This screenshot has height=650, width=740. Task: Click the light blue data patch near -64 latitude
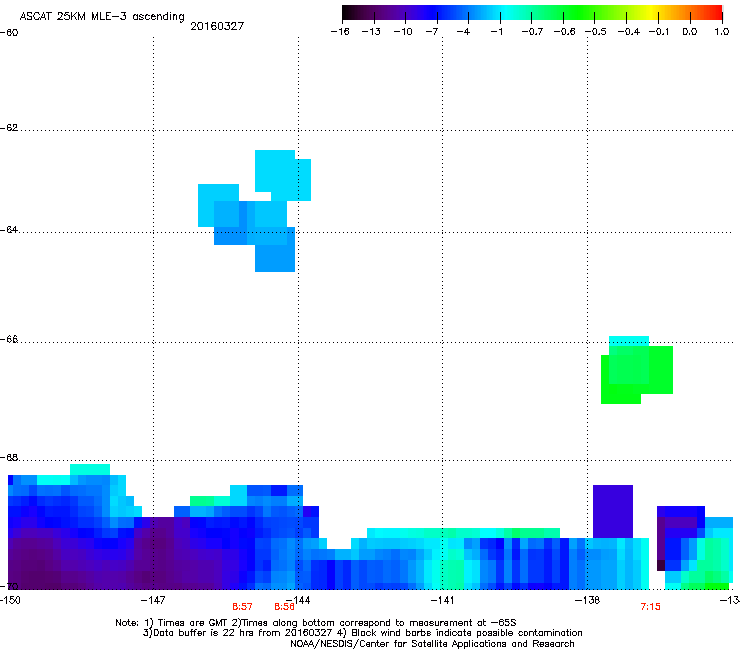click(x=254, y=211)
